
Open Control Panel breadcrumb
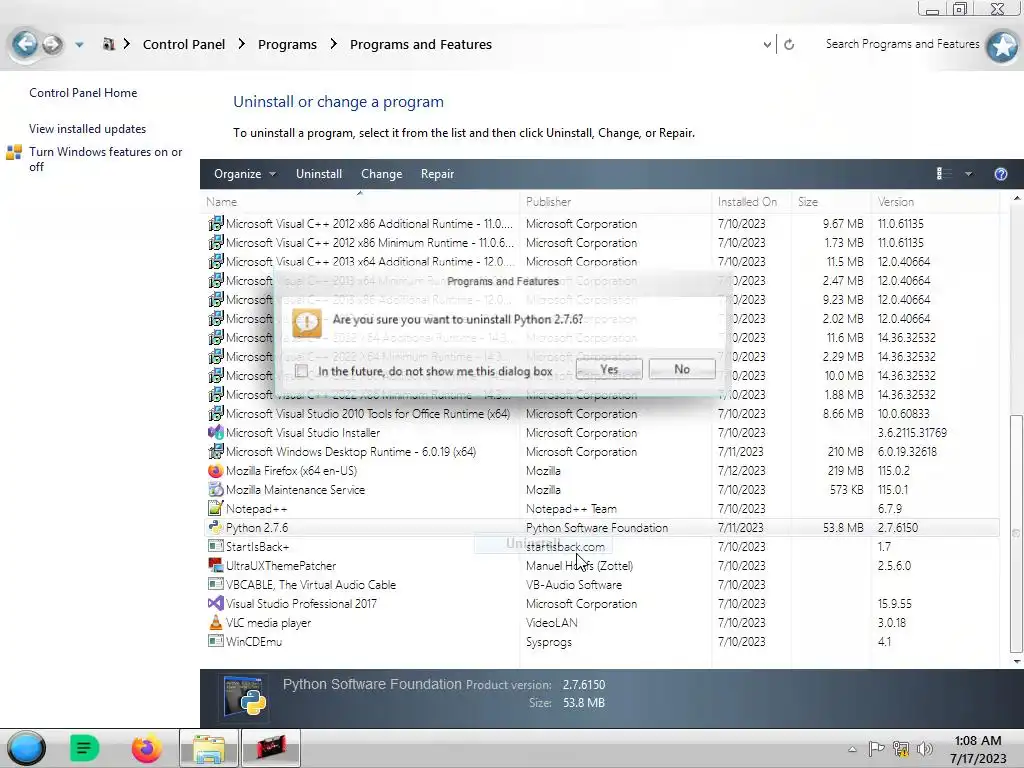coord(184,44)
